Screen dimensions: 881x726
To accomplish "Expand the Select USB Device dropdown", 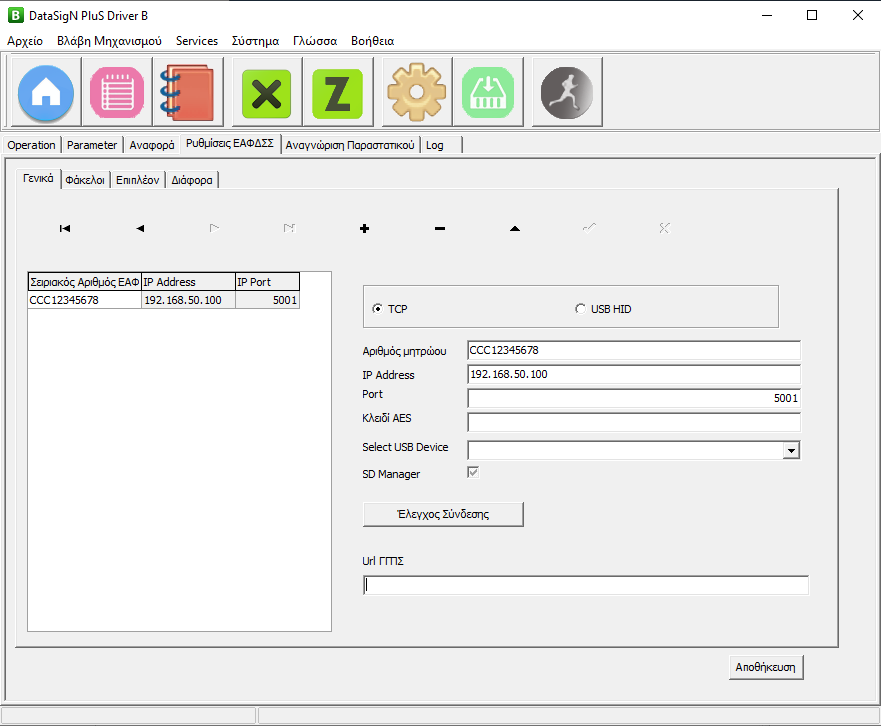I will (791, 450).
